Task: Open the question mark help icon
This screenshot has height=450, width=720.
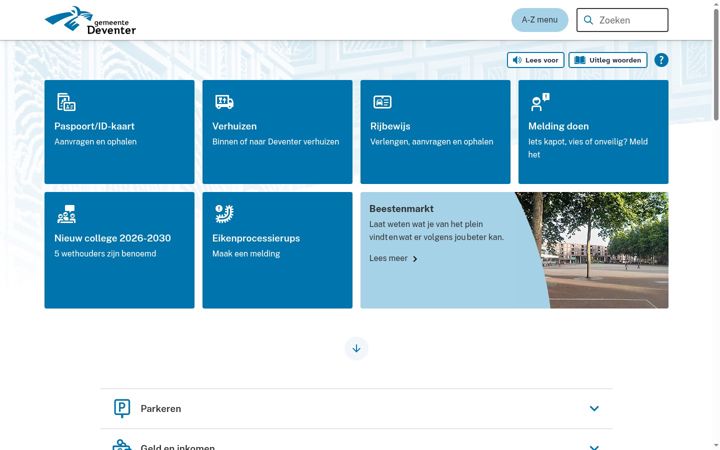Action: (x=661, y=60)
